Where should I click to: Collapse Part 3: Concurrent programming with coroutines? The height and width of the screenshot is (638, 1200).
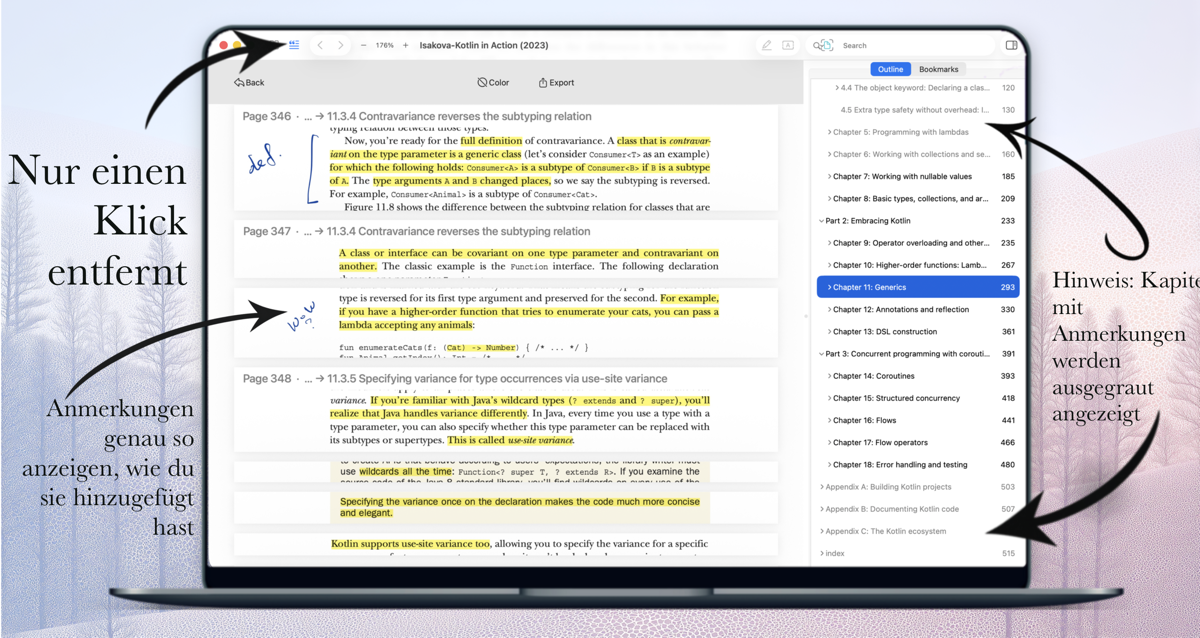tap(821, 354)
